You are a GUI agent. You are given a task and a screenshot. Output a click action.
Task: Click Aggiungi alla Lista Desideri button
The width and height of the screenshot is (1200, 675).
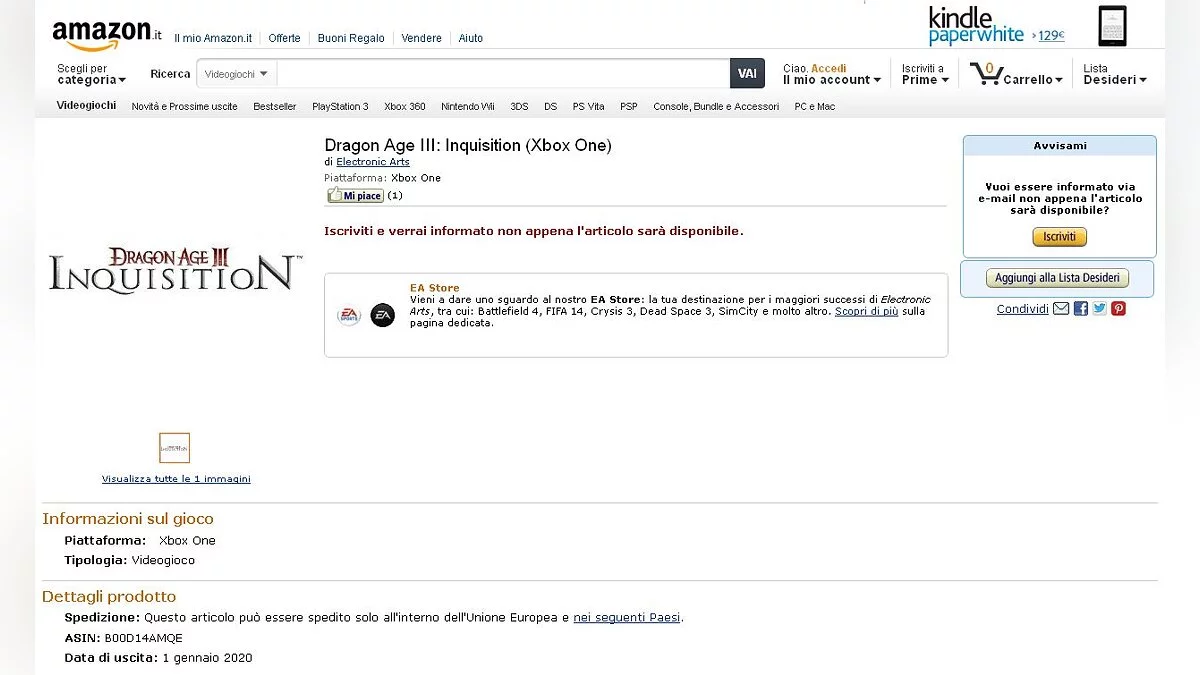click(x=1057, y=278)
